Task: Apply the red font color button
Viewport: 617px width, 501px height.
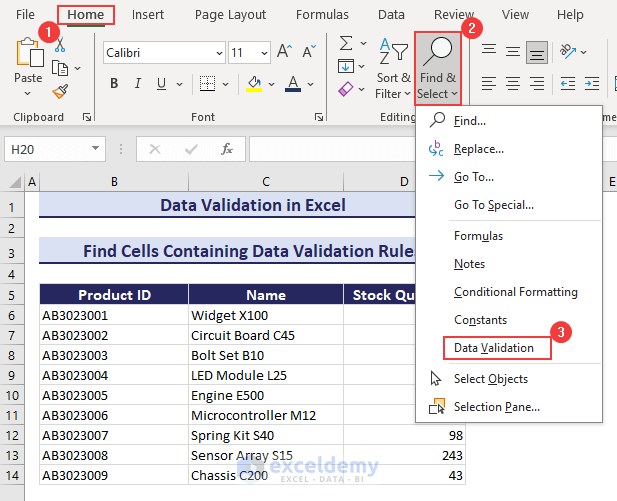Action: [293, 84]
